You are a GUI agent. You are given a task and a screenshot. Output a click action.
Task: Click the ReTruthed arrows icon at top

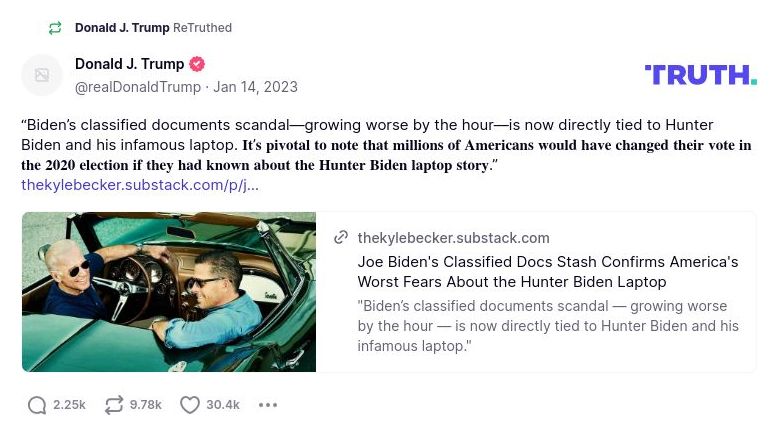tap(55, 28)
